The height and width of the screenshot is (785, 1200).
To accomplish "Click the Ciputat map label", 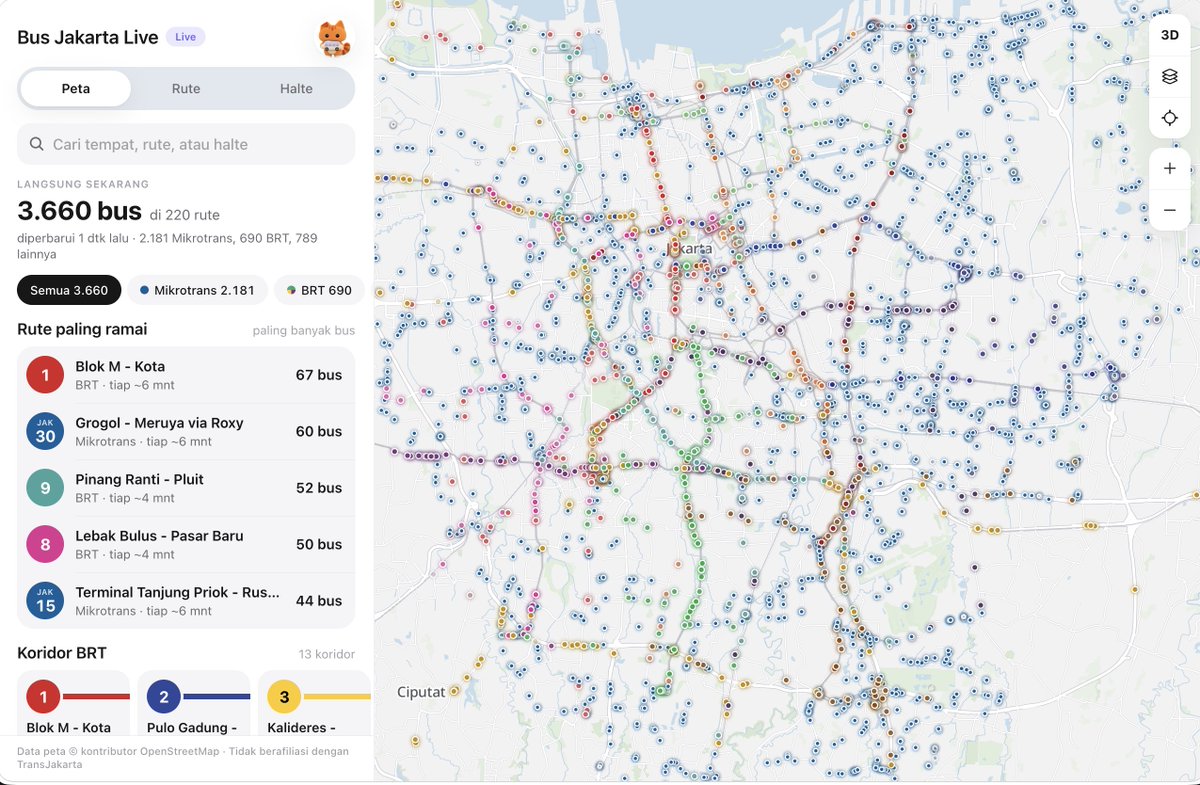I will coord(420,691).
